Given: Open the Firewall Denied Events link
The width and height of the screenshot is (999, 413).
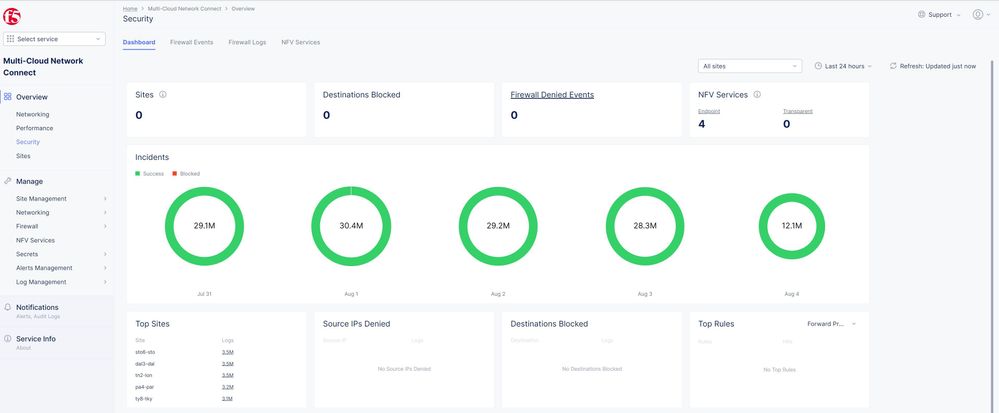Looking at the screenshot, I should [x=552, y=95].
